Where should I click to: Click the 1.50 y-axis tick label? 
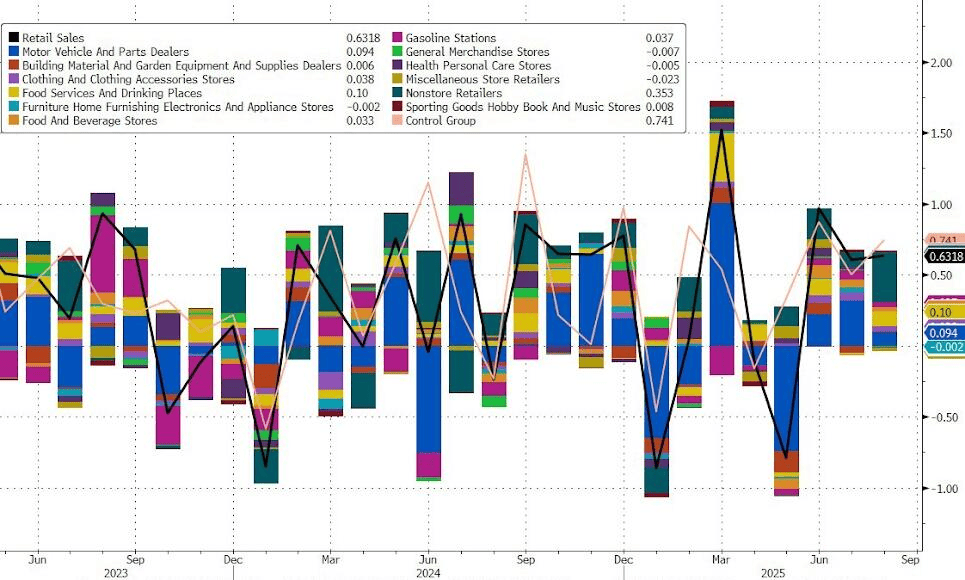[x=944, y=134]
